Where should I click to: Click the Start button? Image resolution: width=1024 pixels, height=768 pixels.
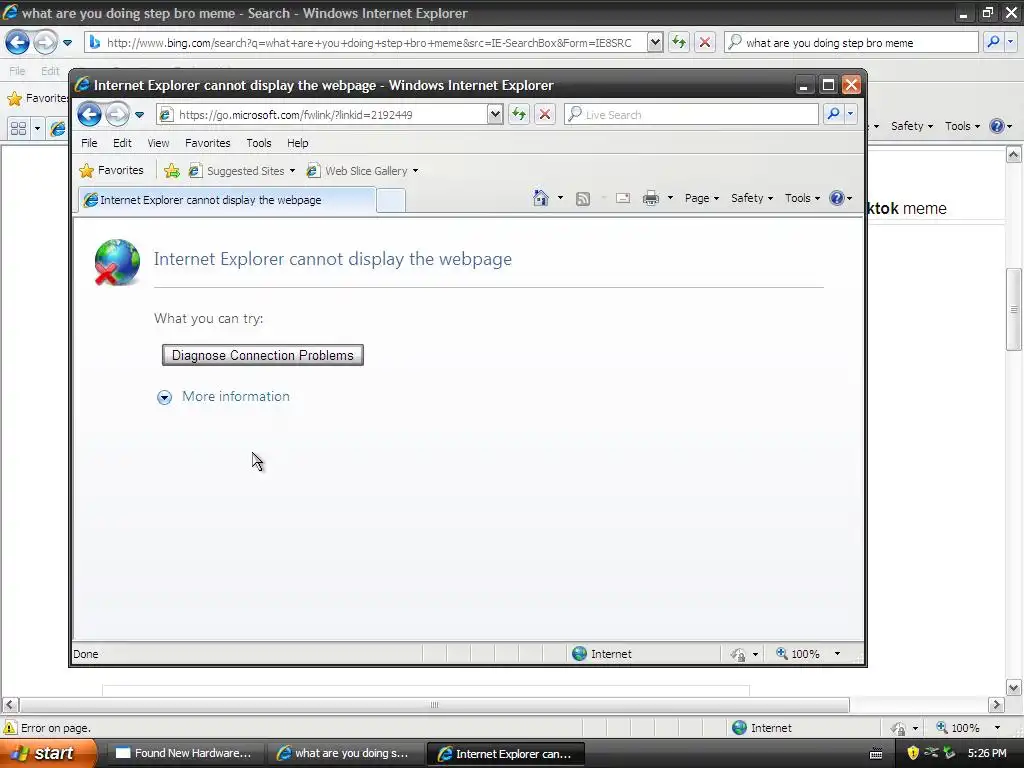coord(48,753)
